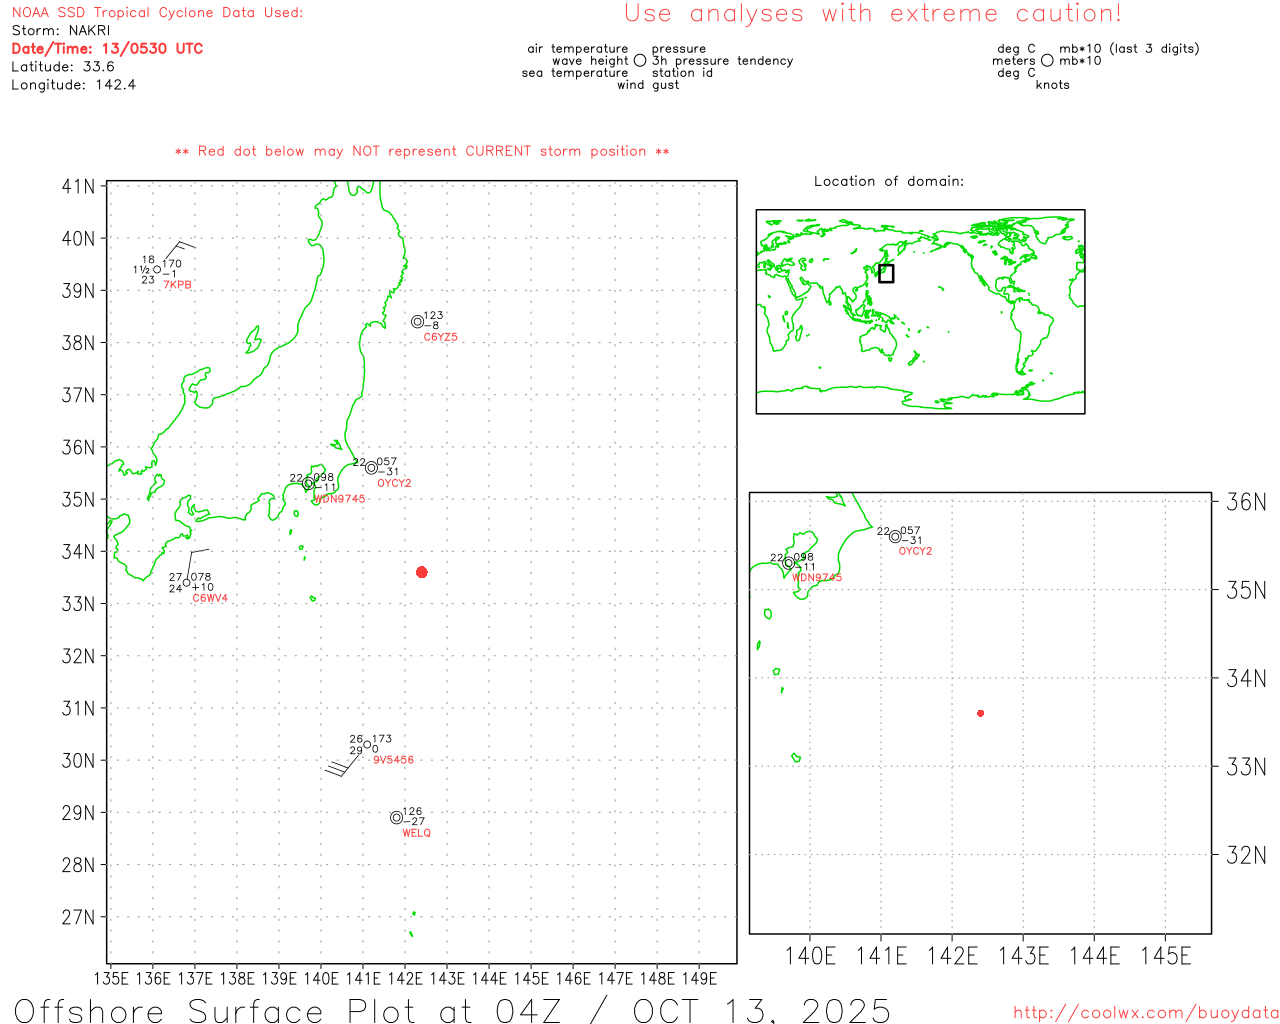This screenshot has width=1280, height=1024.
Task: Click the legend station circle beside 'wave height'
Action: pyautogui.click(x=640, y=61)
